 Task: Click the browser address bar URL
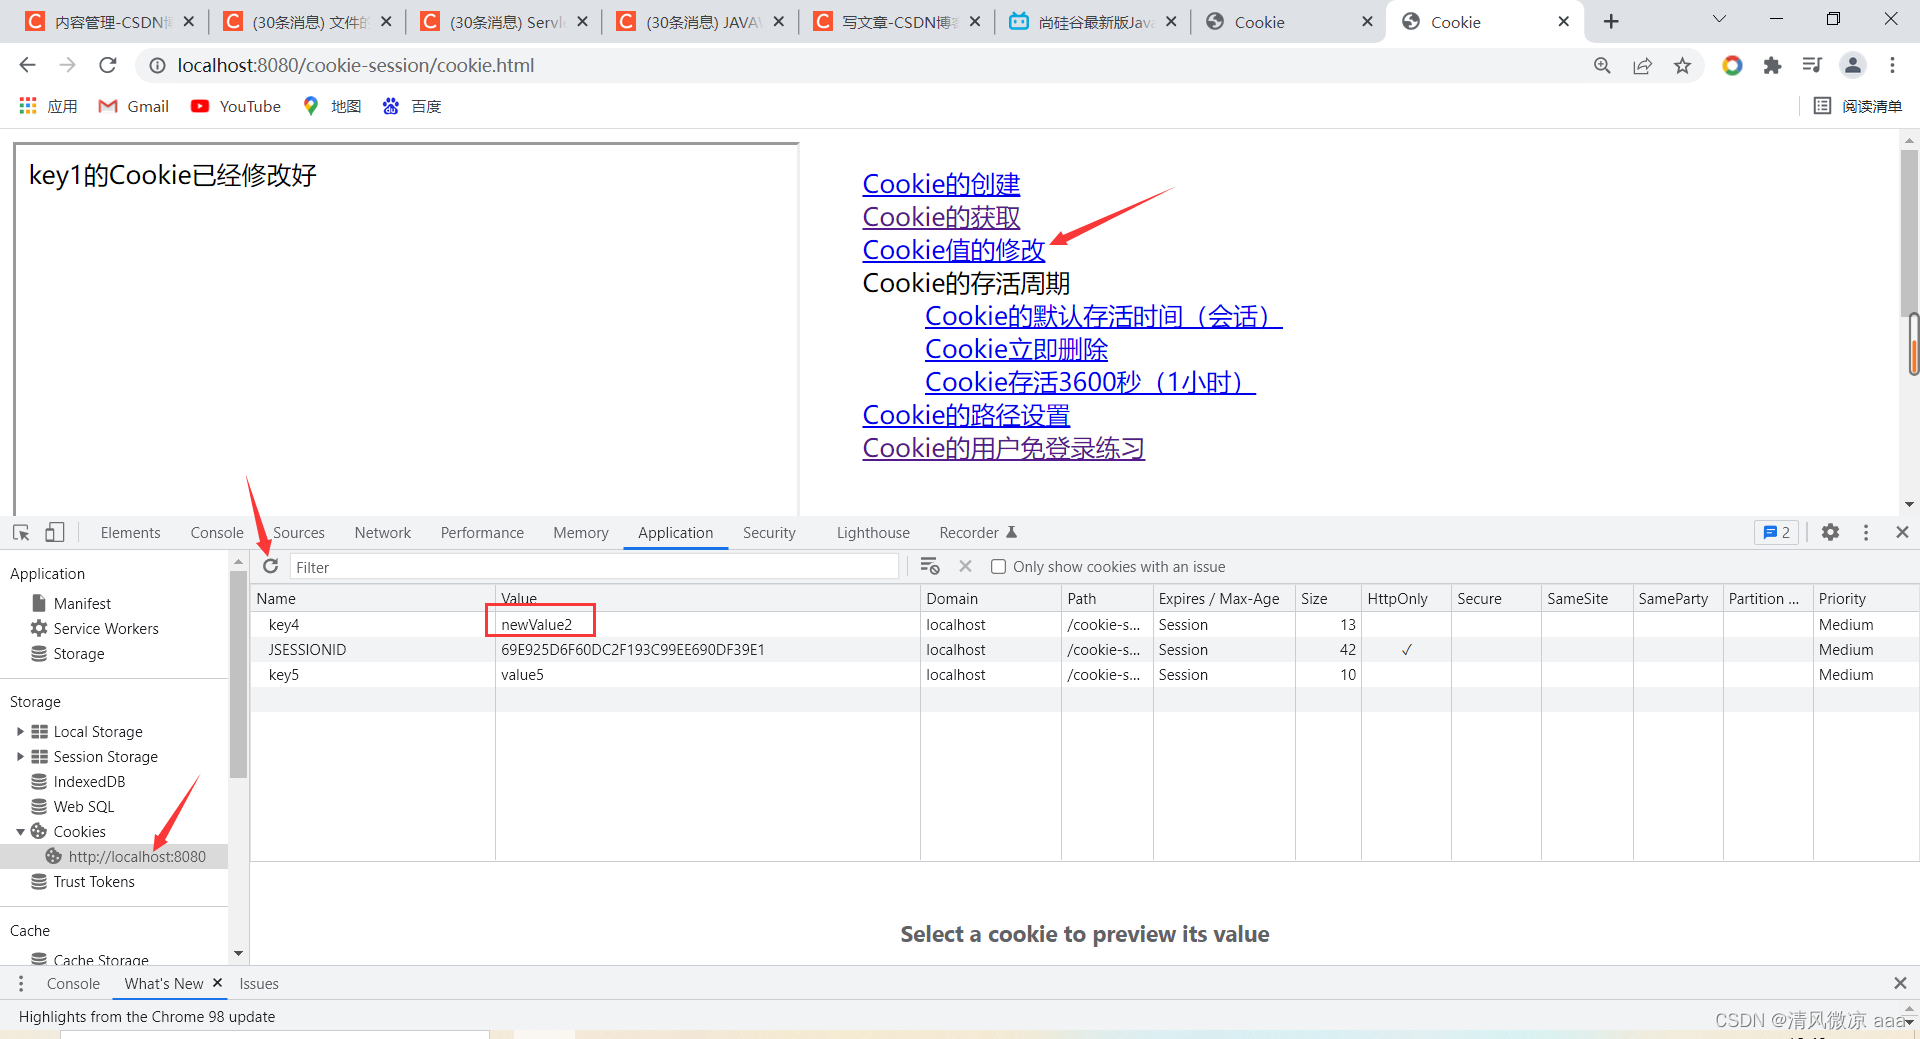tap(356, 65)
